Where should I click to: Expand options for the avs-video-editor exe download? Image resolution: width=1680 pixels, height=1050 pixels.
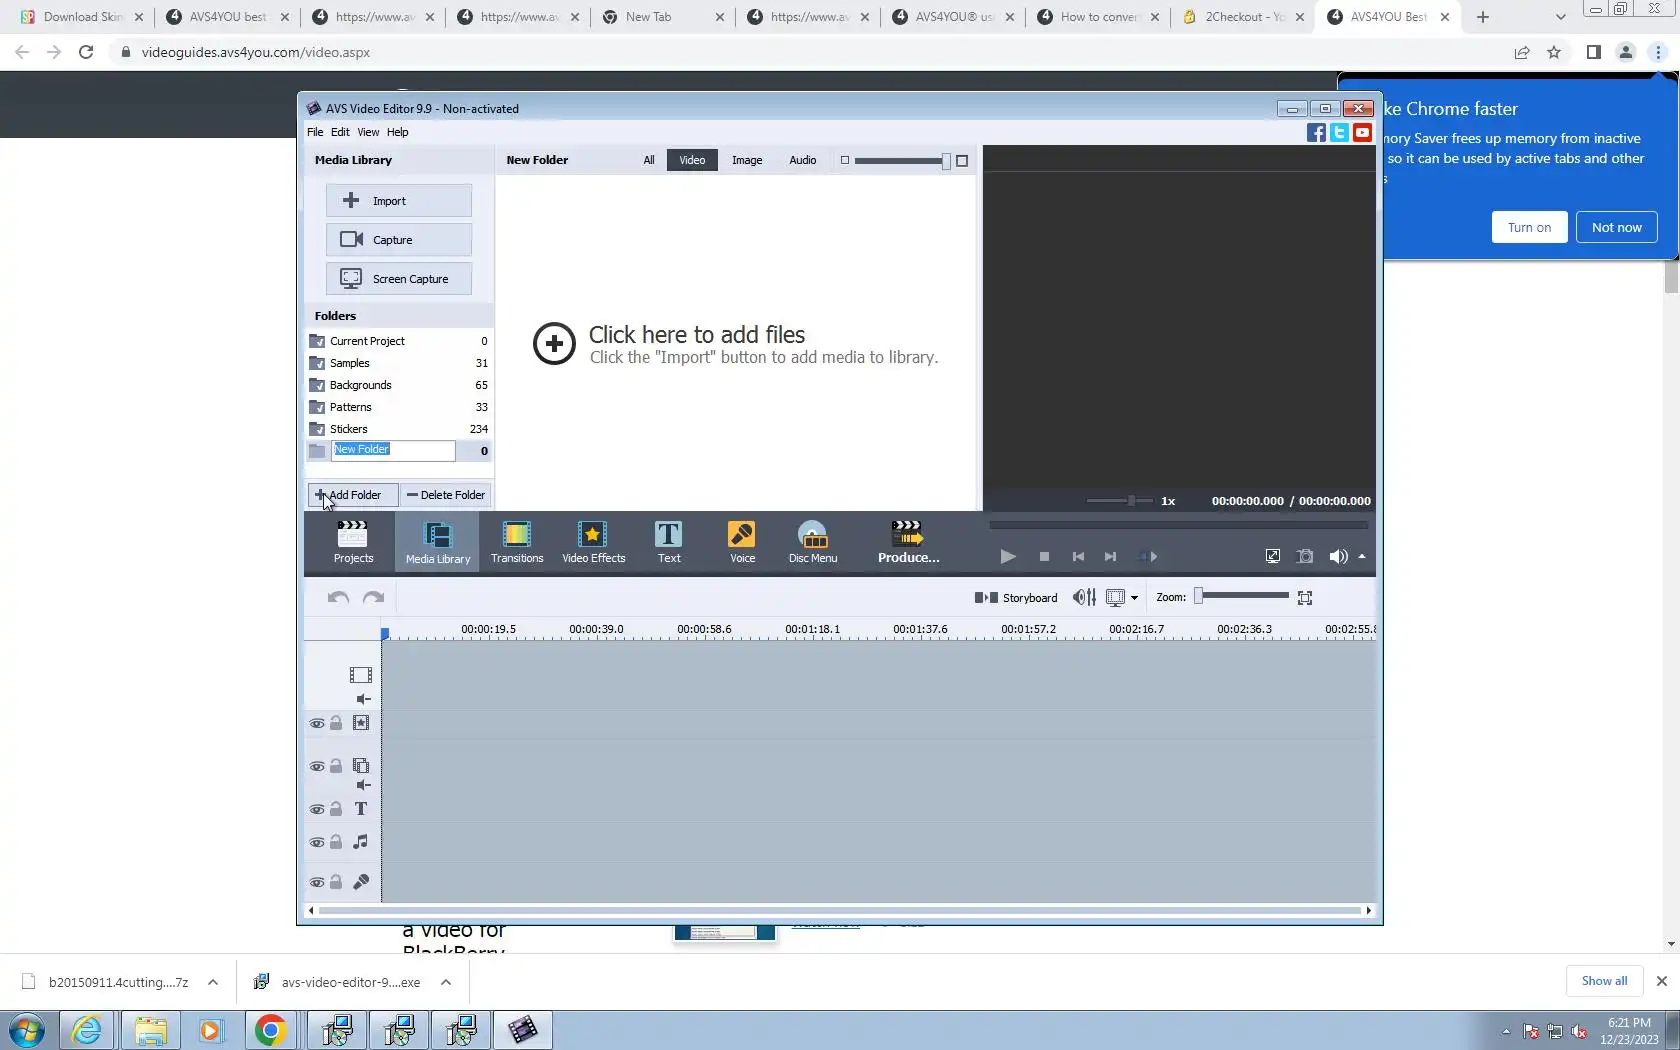click(446, 982)
